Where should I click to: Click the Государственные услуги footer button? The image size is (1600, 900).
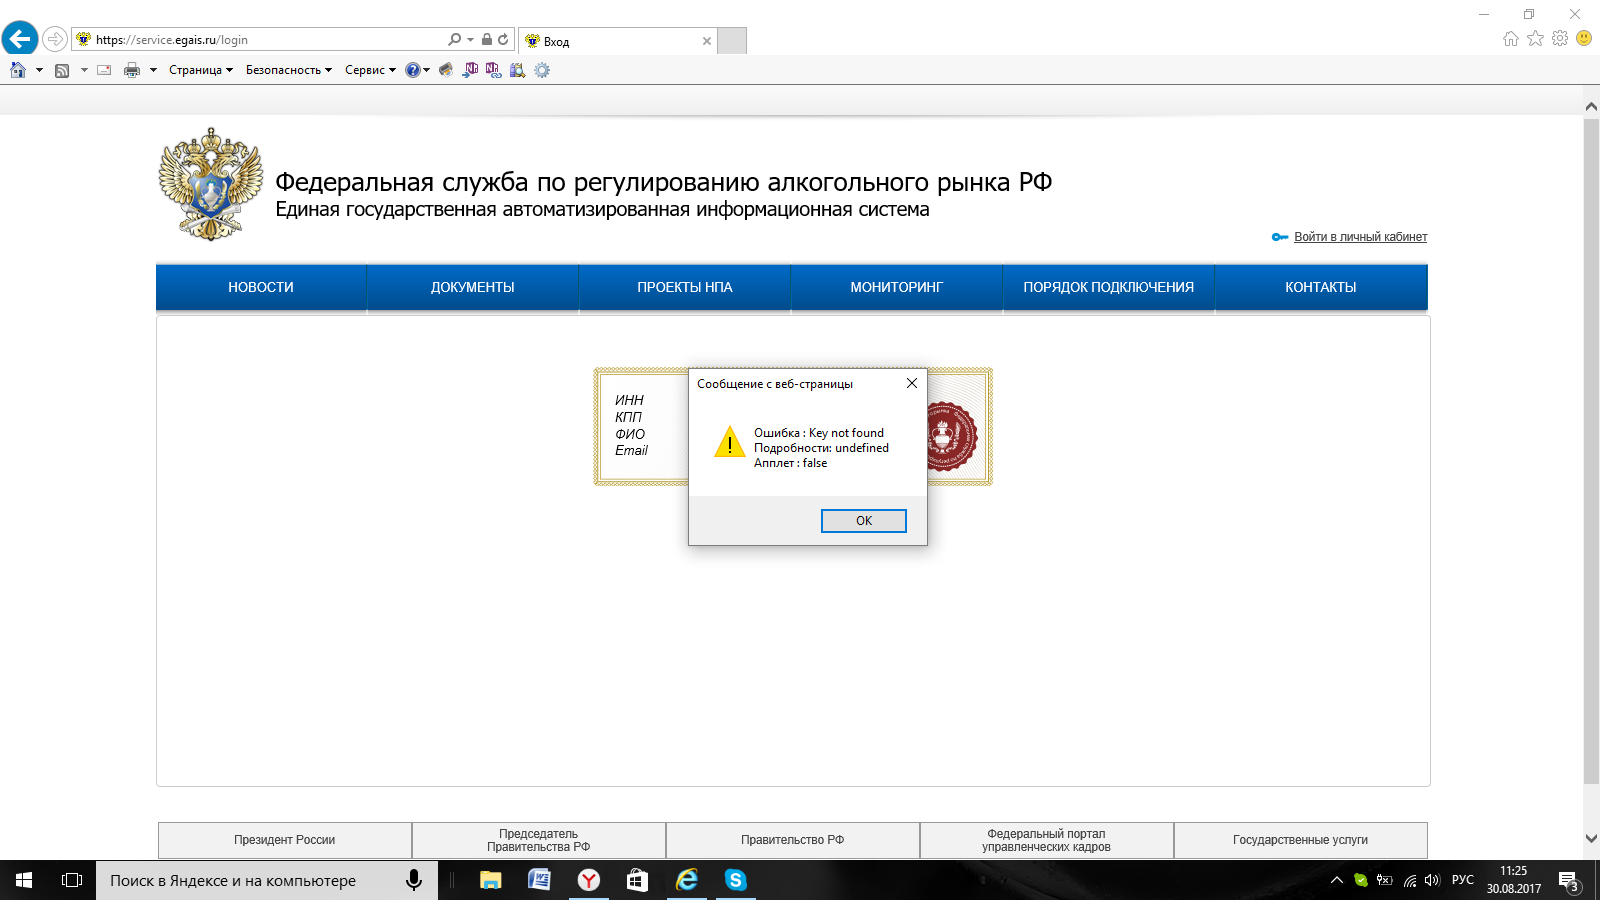coord(1300,840)
